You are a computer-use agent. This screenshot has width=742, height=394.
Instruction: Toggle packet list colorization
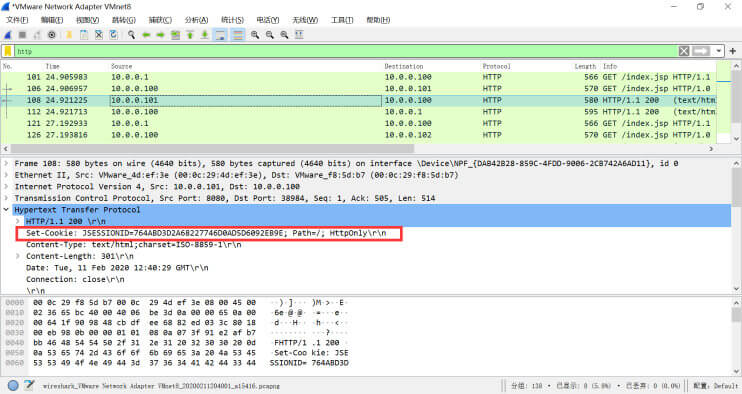click(238, 35)
